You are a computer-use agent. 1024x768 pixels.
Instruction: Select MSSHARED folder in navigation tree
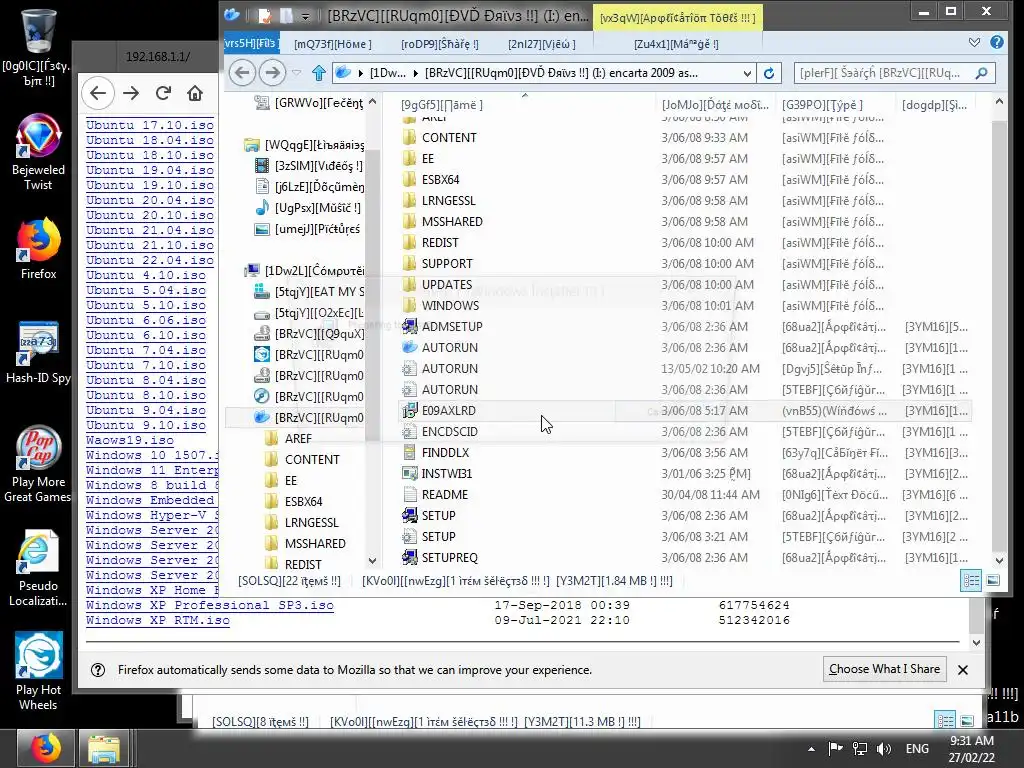[315, 544]
